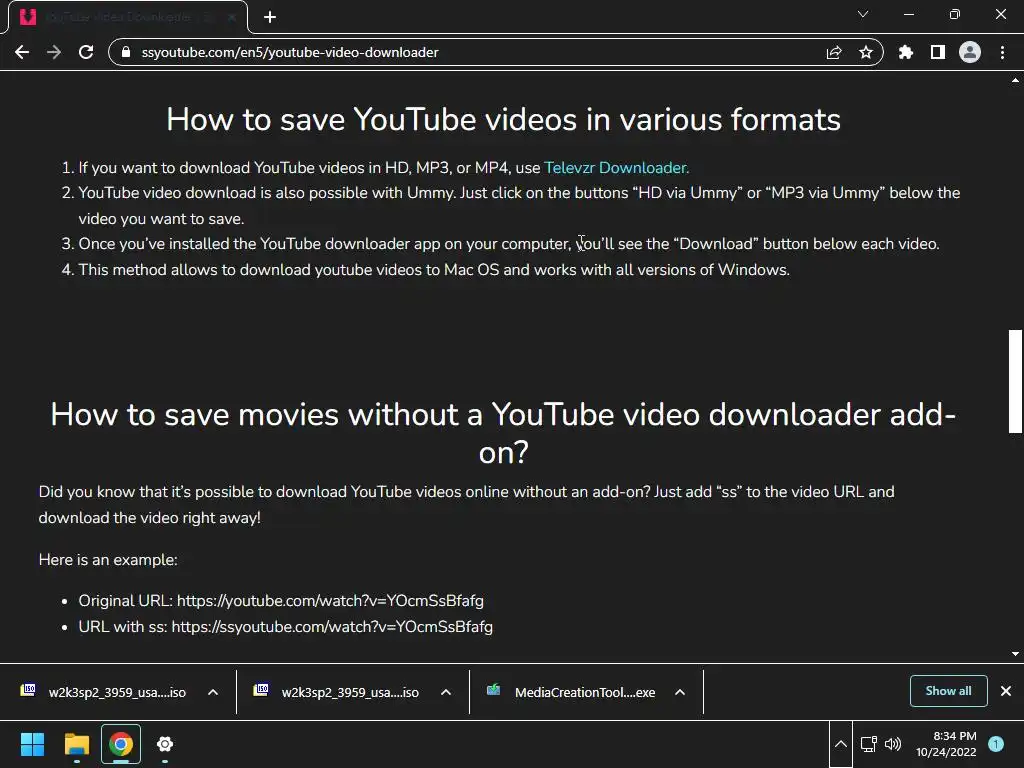
Task: Close the YouTube Video Downloader tab
Action: point(232,17)
